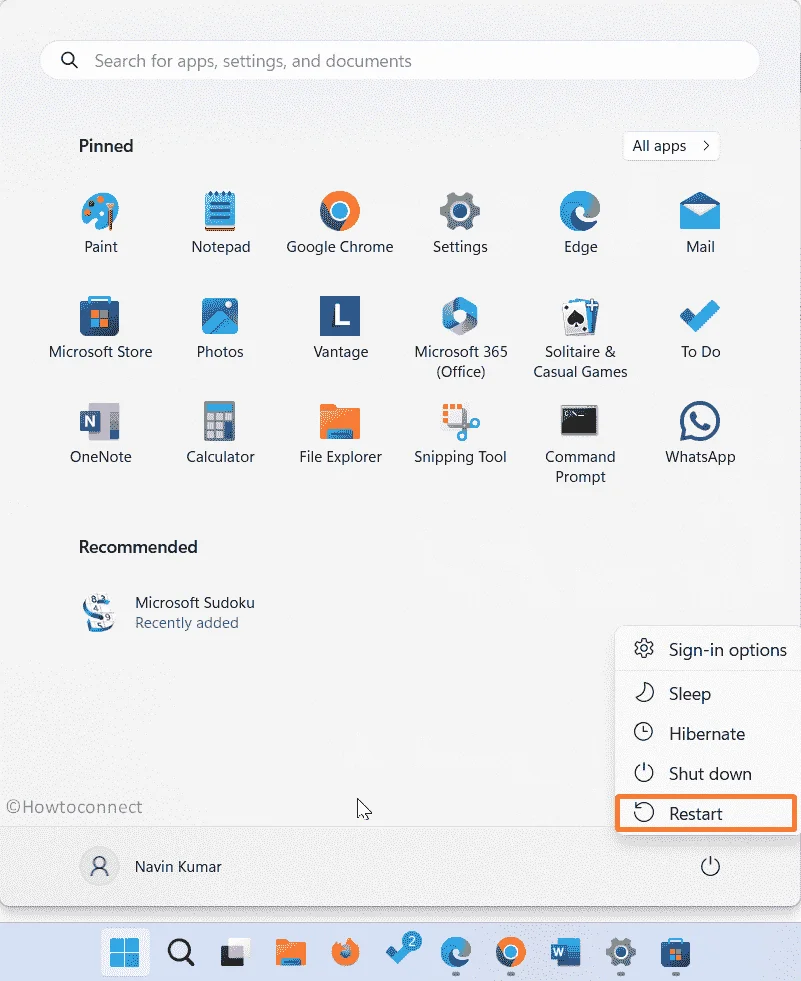The width and height of the screenshot is (801, 981).
Task: Select Restart from power menu
Action: click(708, 813)
